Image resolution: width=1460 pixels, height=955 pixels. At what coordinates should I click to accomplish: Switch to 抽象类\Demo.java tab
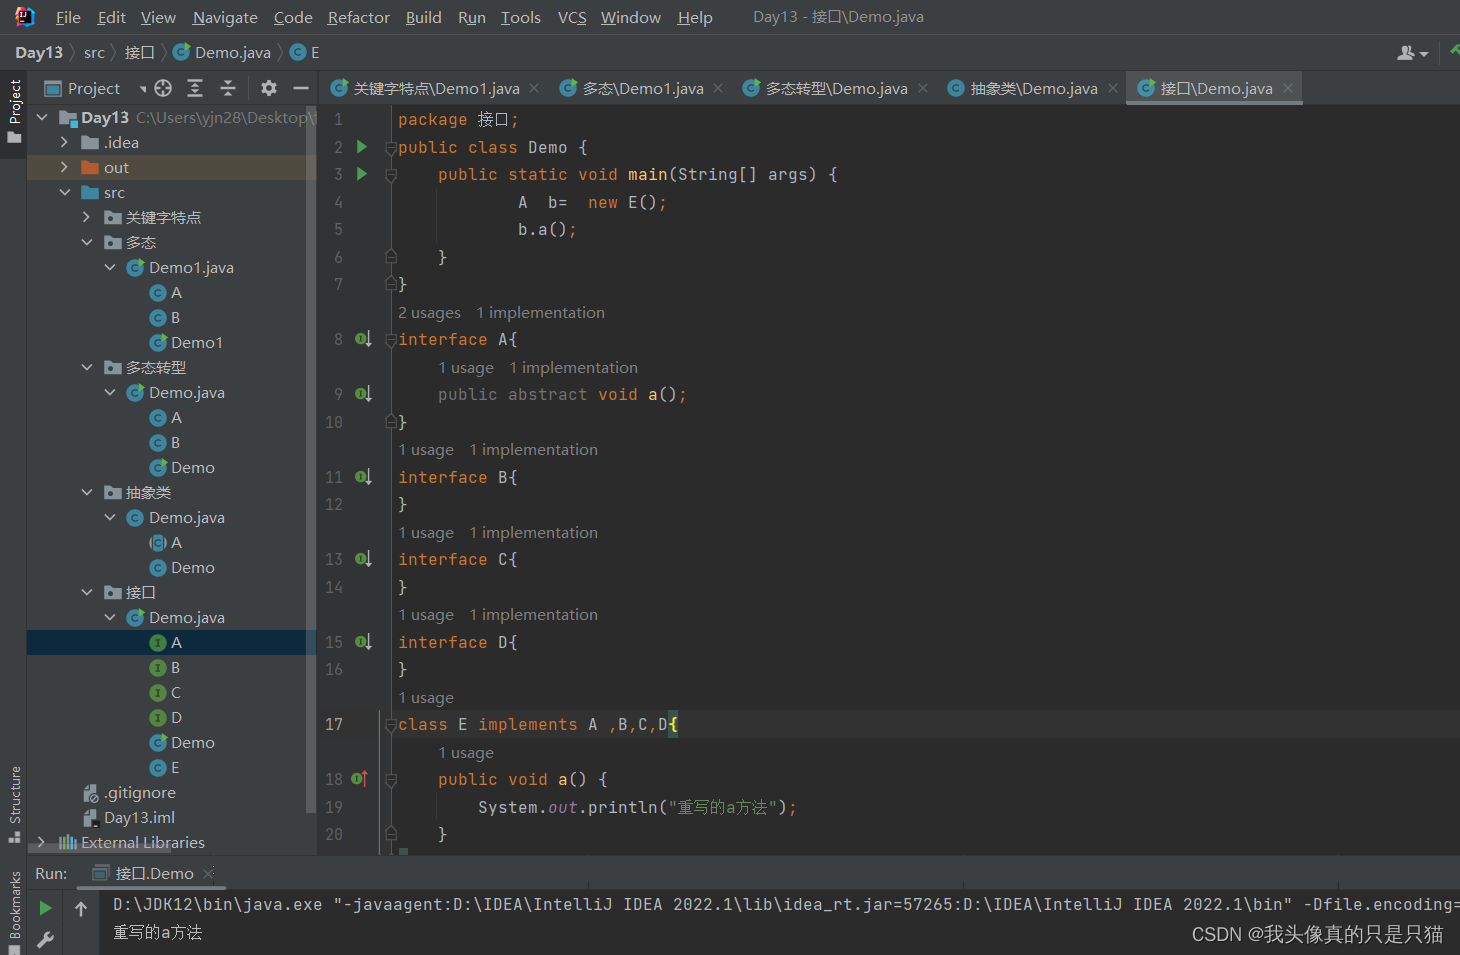click(1033, 88)
